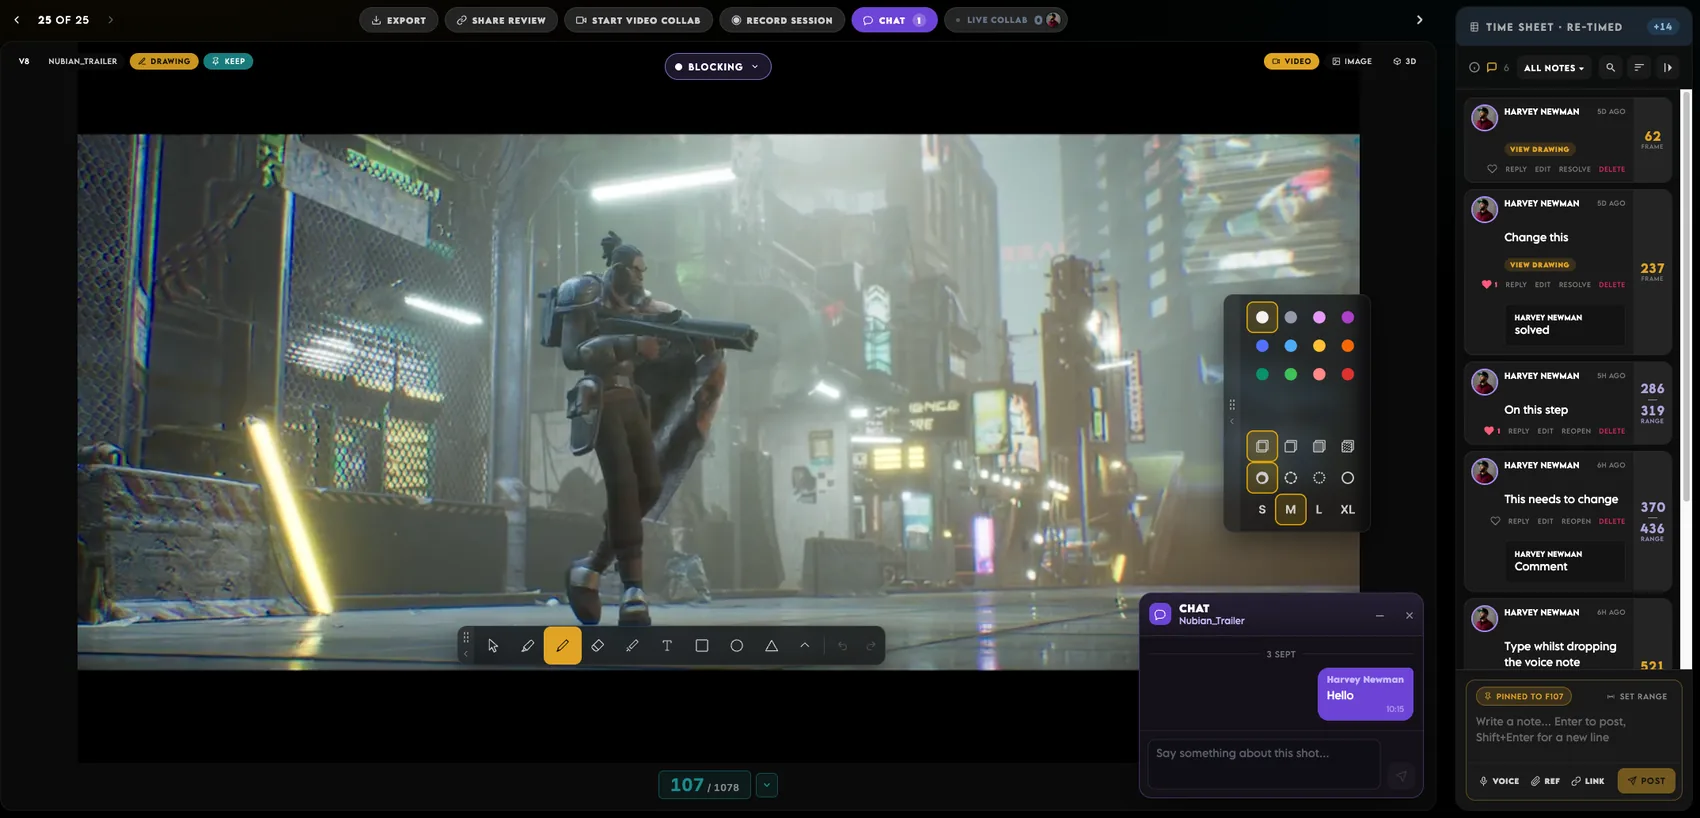This screenshot has height=818, width=1700.
Task: View drawing on frame 62 note
Action: [1539, 149]
